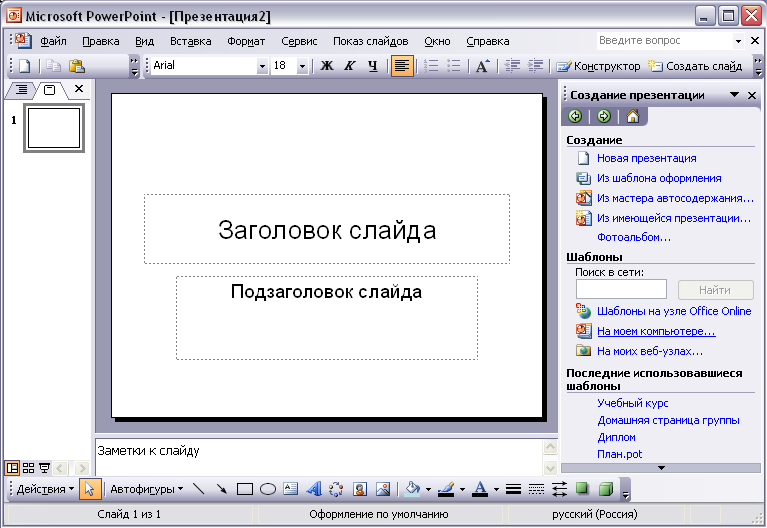Viewport: 767px width, 528px height.
Task: Switch to the Slides thumbnails tab
Action: pos(49,90)
